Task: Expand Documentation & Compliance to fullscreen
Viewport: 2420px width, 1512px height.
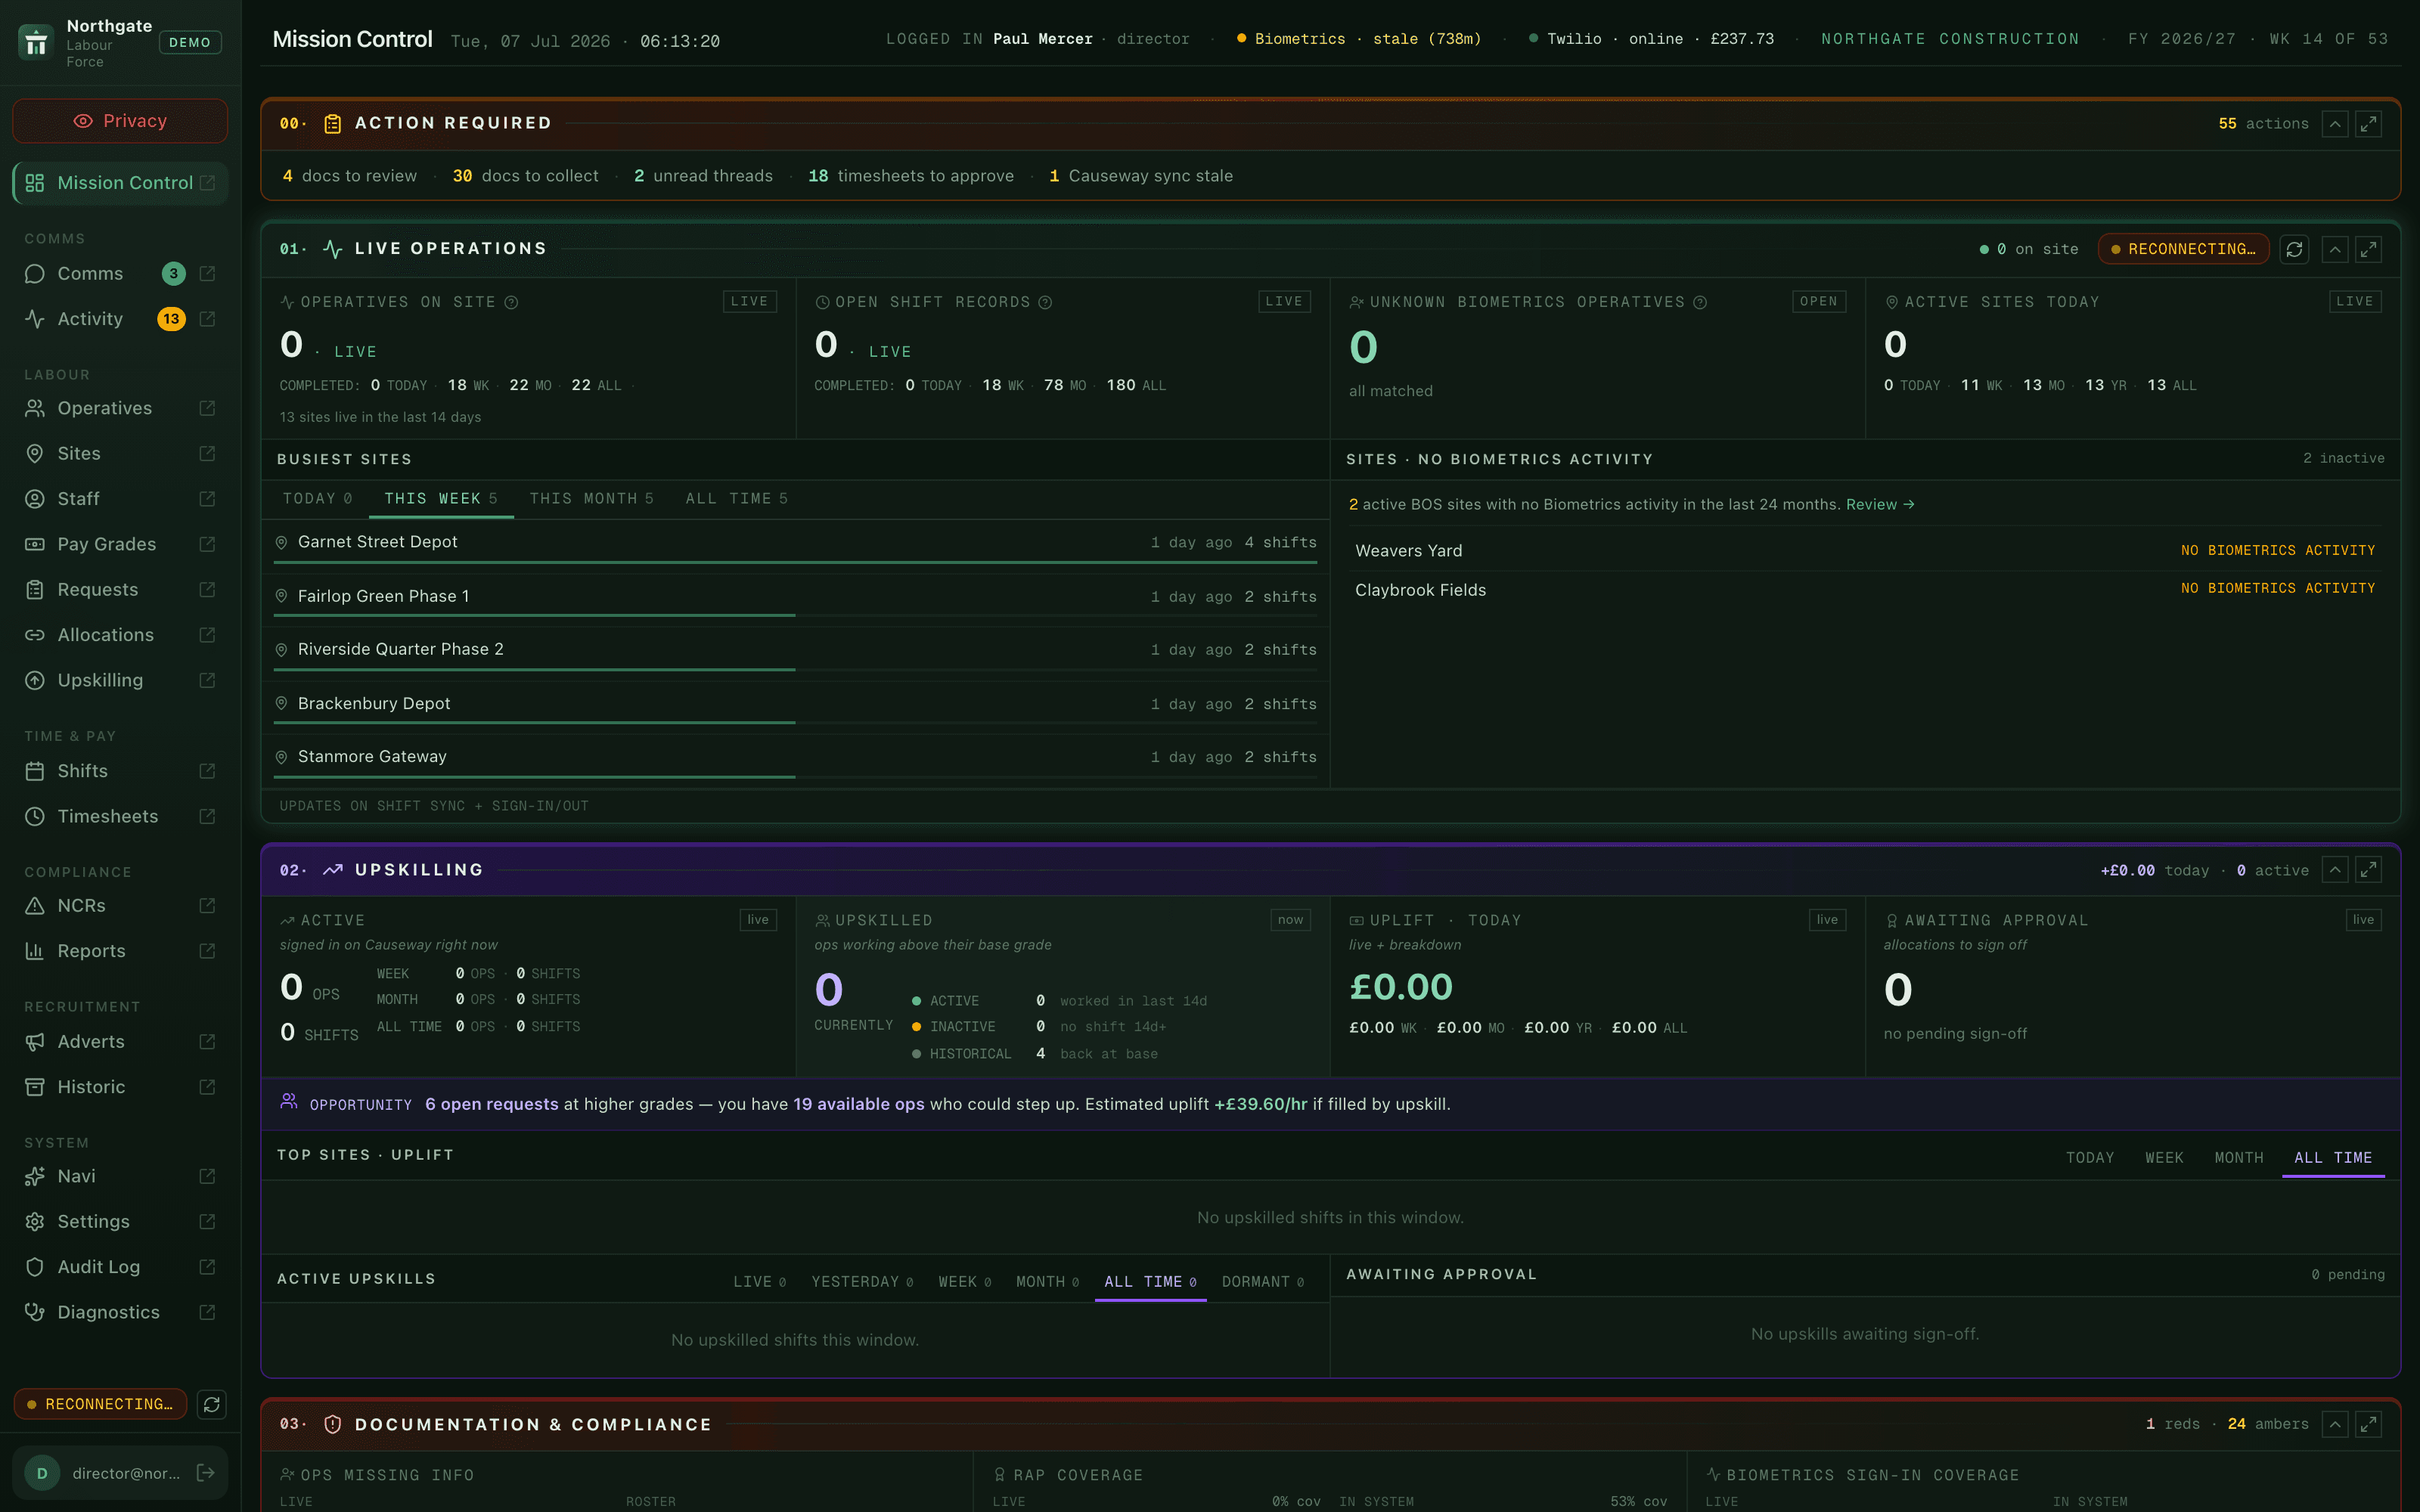Action: [2368, 1424]
